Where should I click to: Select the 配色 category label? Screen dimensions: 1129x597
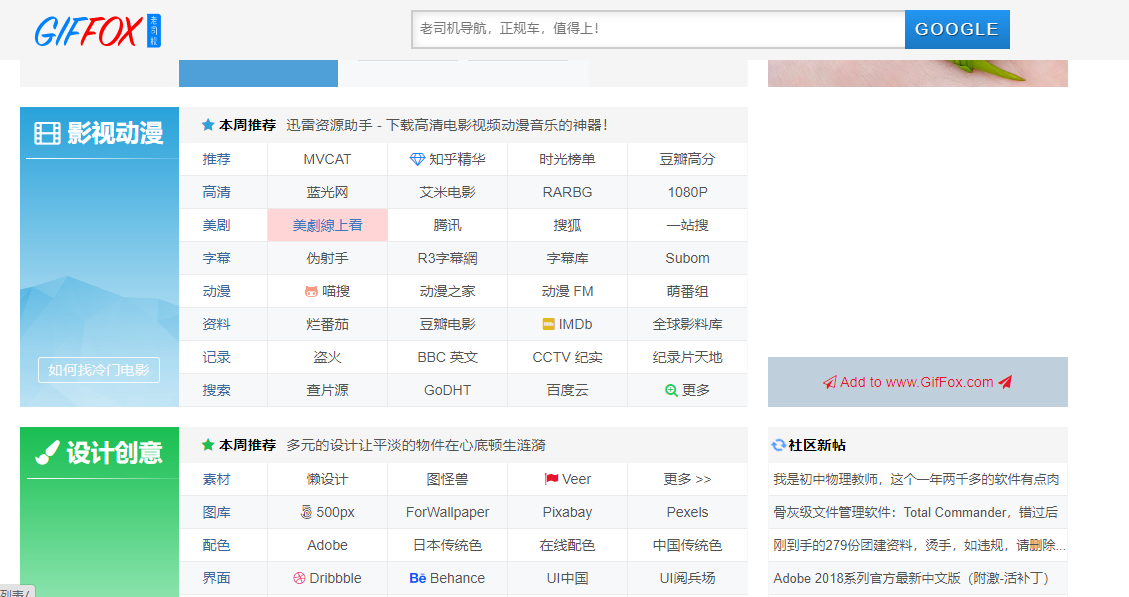pos(216,546)
